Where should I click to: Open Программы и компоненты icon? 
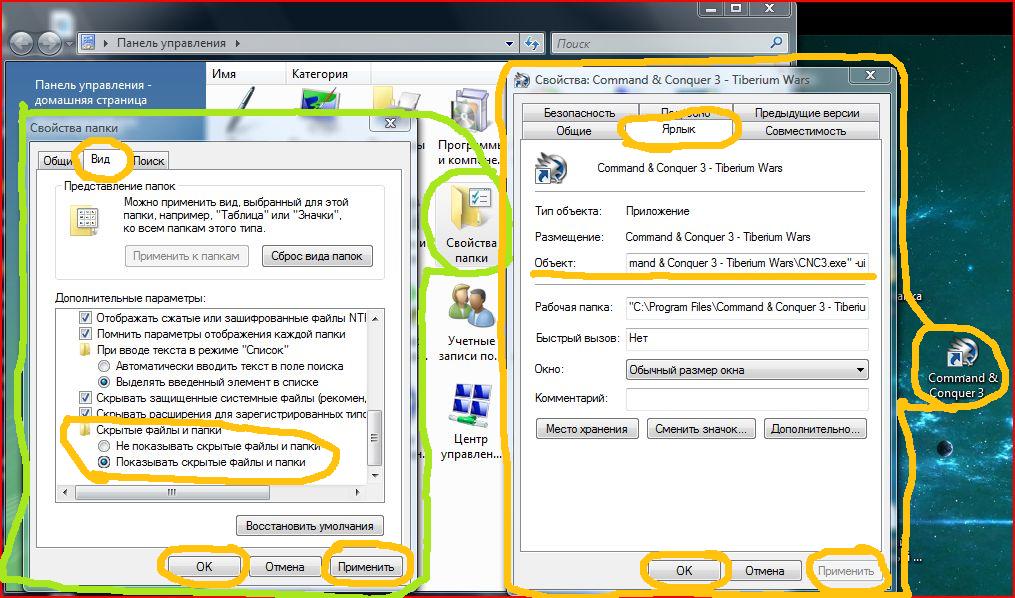[x=471, y=127]
